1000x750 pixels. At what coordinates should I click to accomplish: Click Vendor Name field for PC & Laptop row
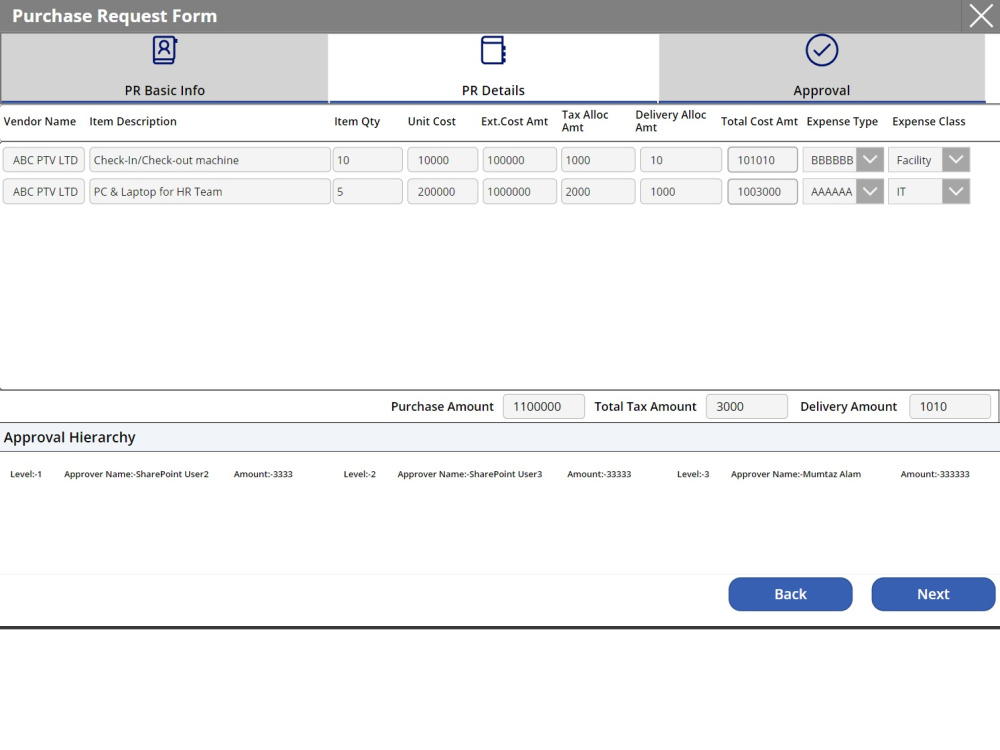click(x=44, y=191)
